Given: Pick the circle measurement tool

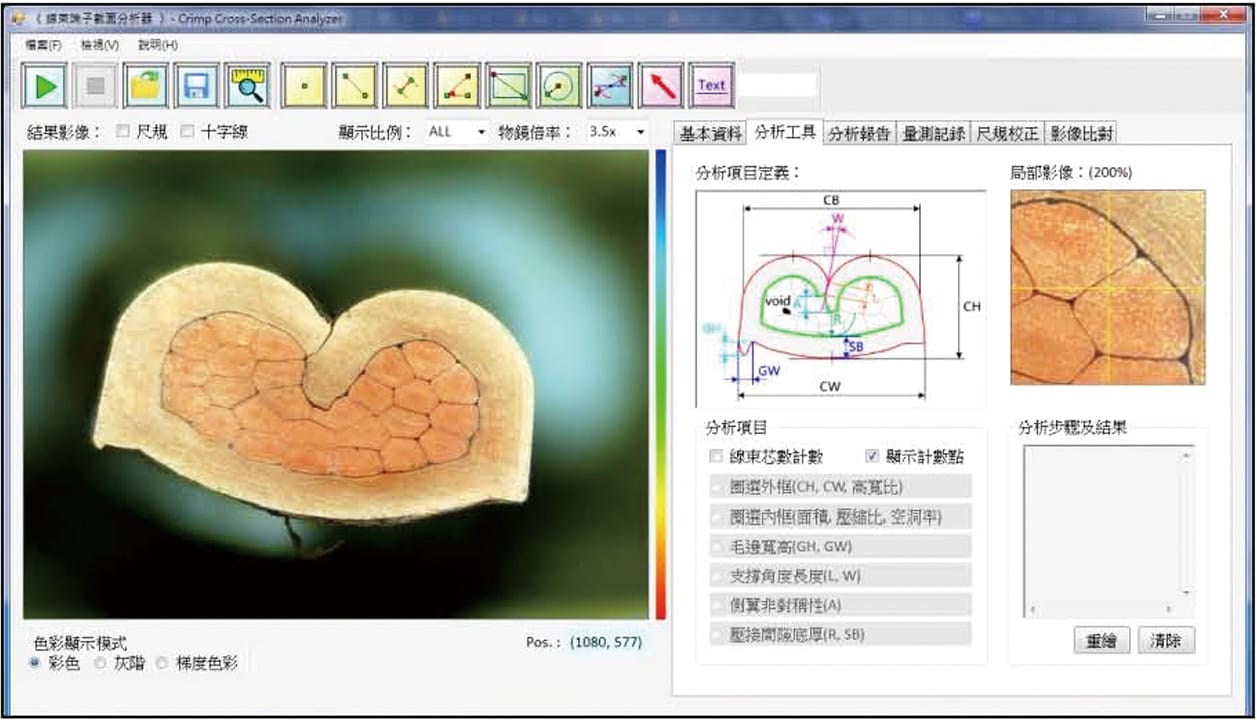Looking at the screenshot, I should tap(559, 87).
